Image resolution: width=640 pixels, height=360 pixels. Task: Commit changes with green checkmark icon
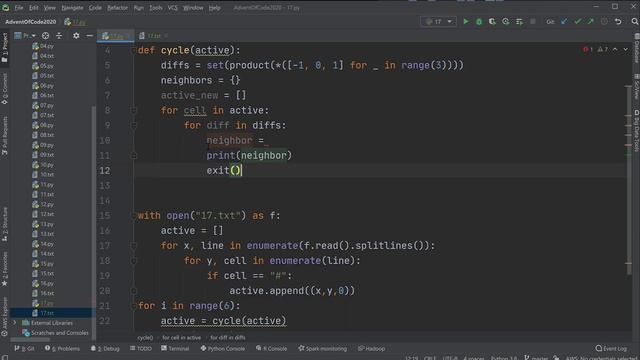pos(578,22)
